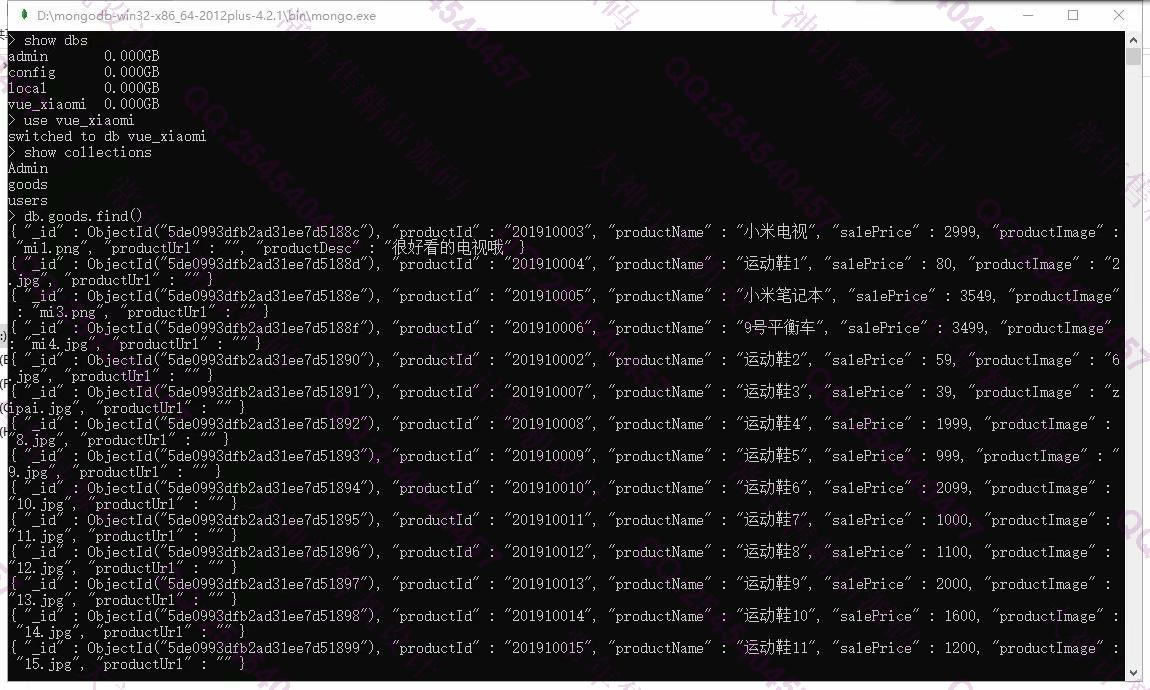Screen dimensions: 1150x690
Task: Maximize the mongo.exe console window
Action: coord(1073,15)
